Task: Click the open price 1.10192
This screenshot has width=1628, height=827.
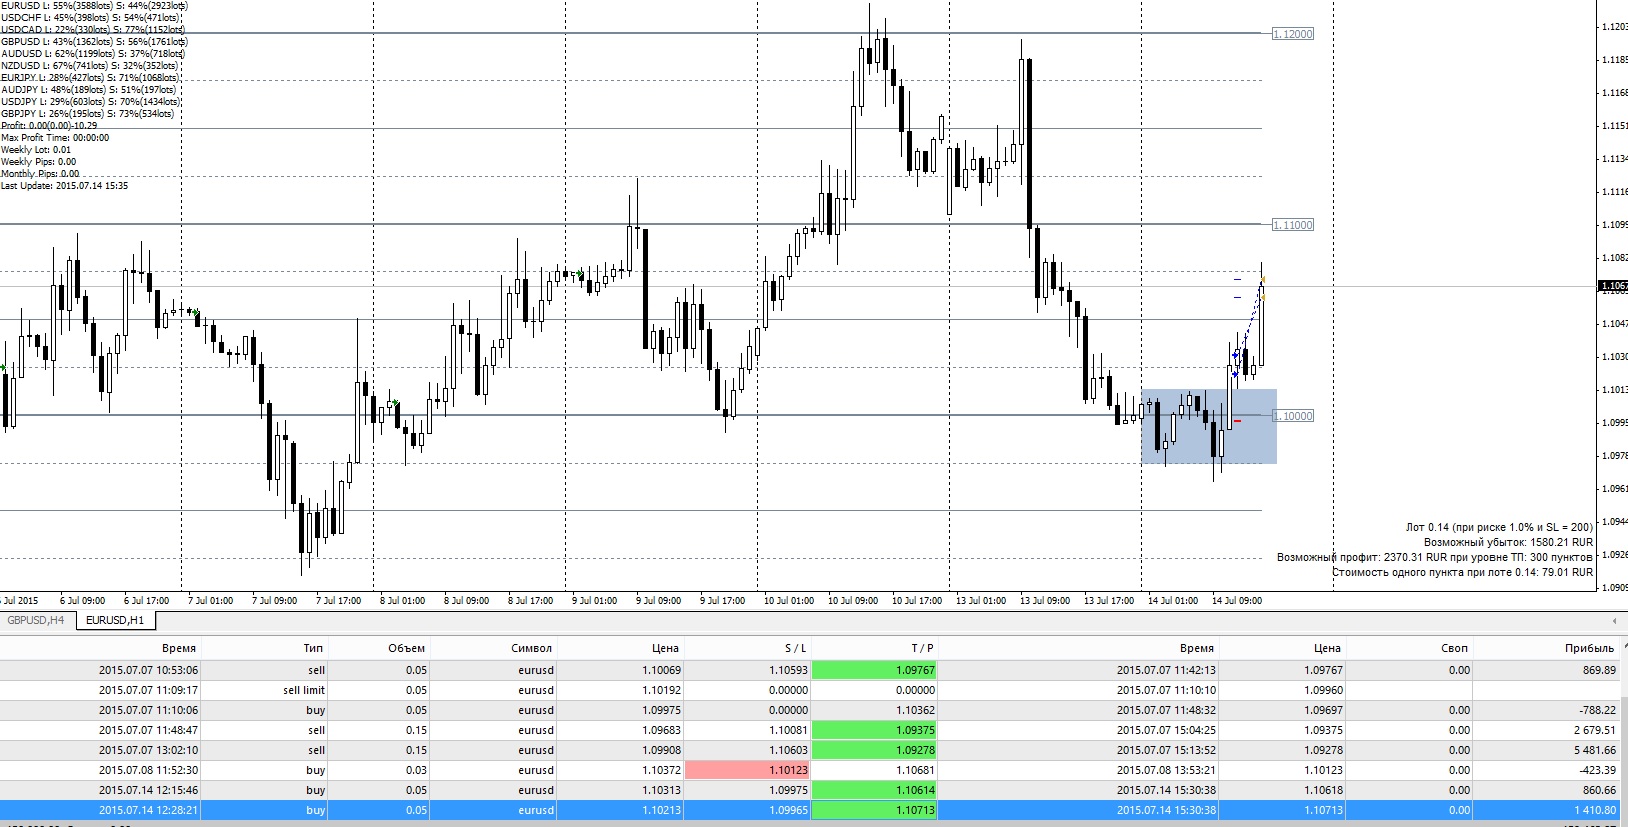Action: [661, 690]
